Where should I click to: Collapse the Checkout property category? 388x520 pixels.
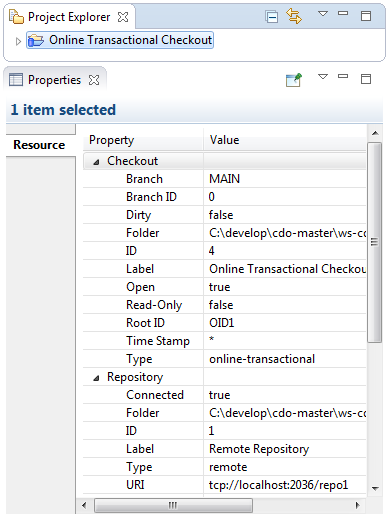pyautogui.click(x=96, y=162)
